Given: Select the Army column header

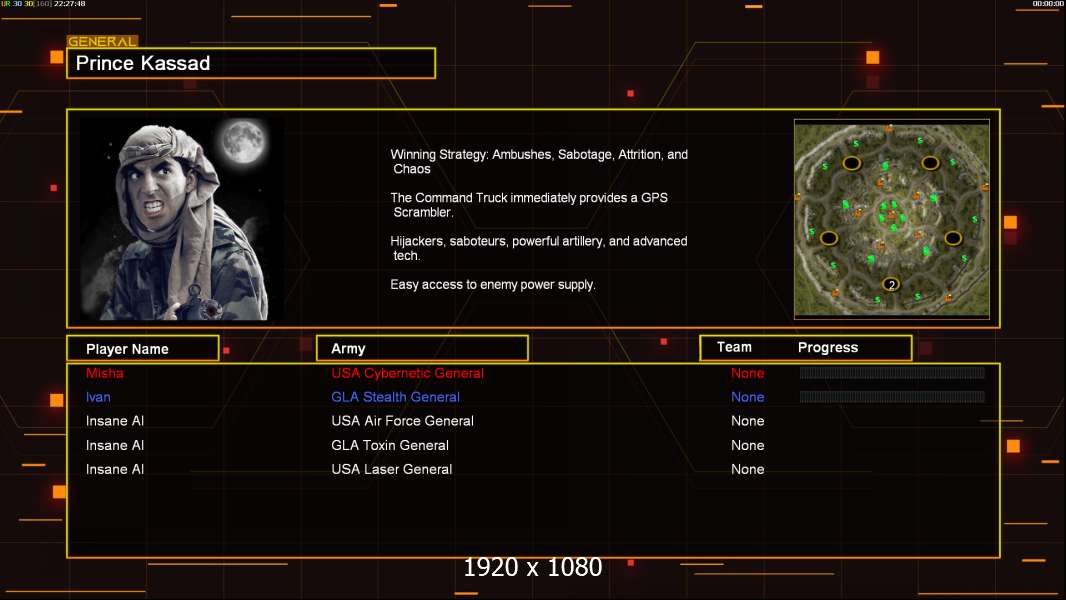Looking at the screenshot, I should (x=422, y=349).
